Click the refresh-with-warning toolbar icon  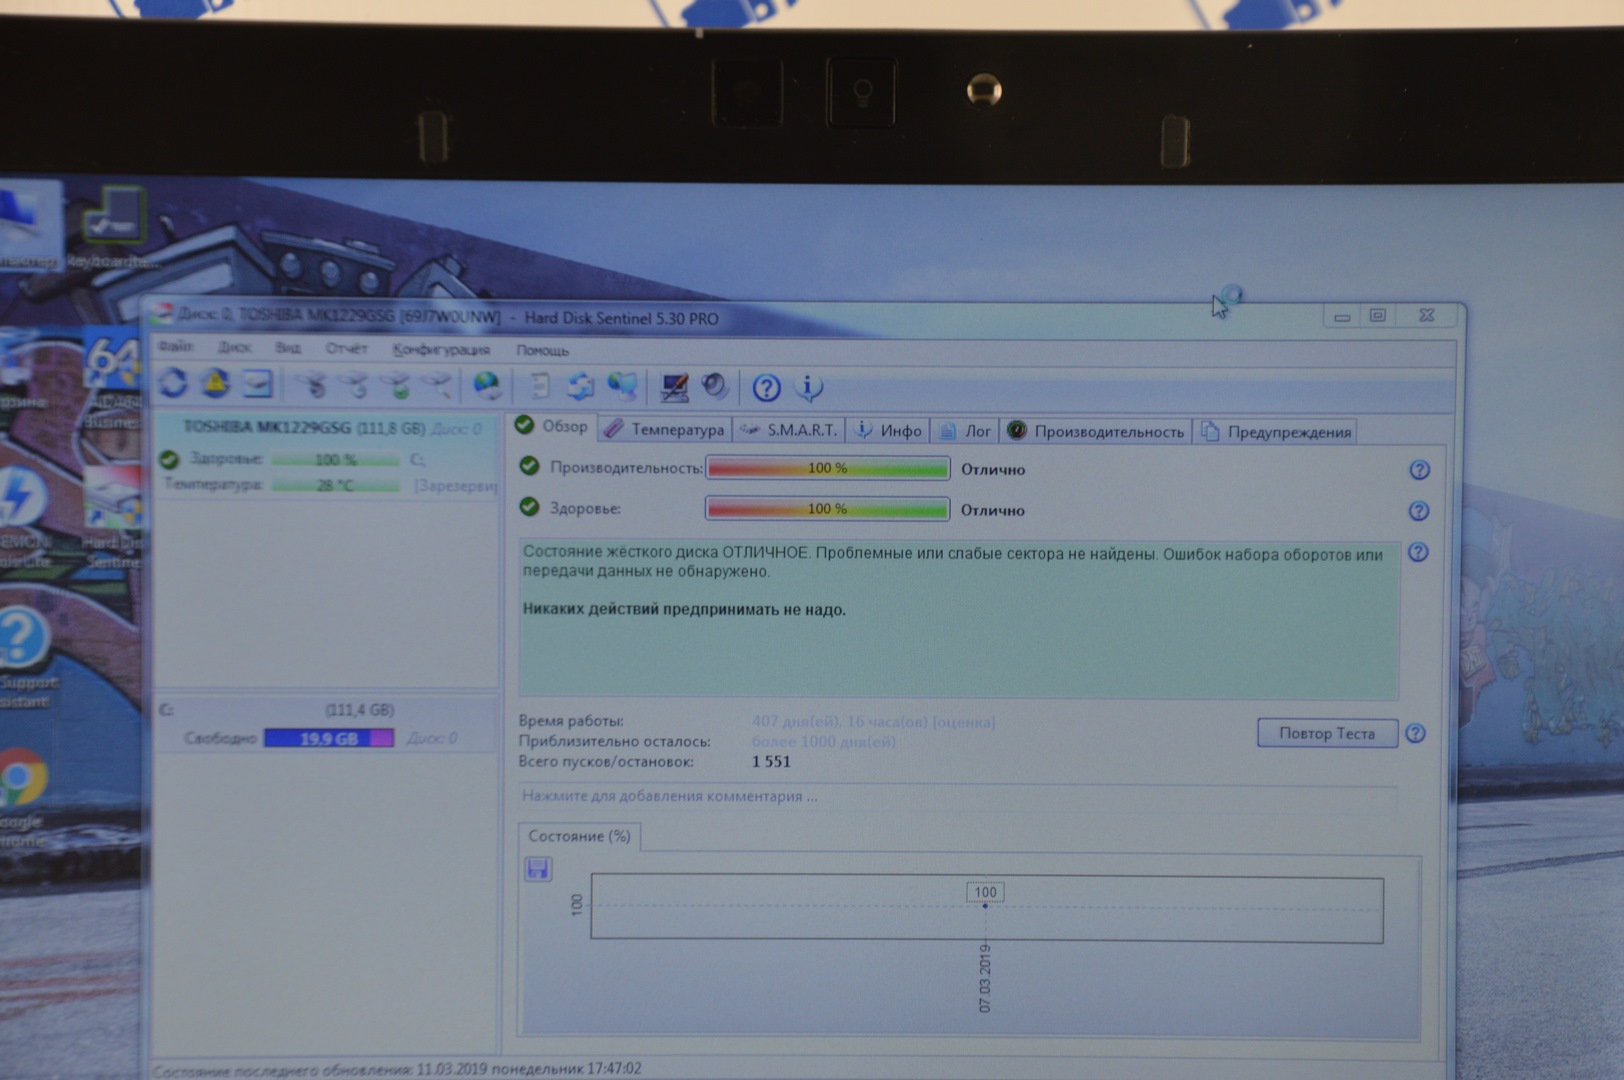click(215, 384)
